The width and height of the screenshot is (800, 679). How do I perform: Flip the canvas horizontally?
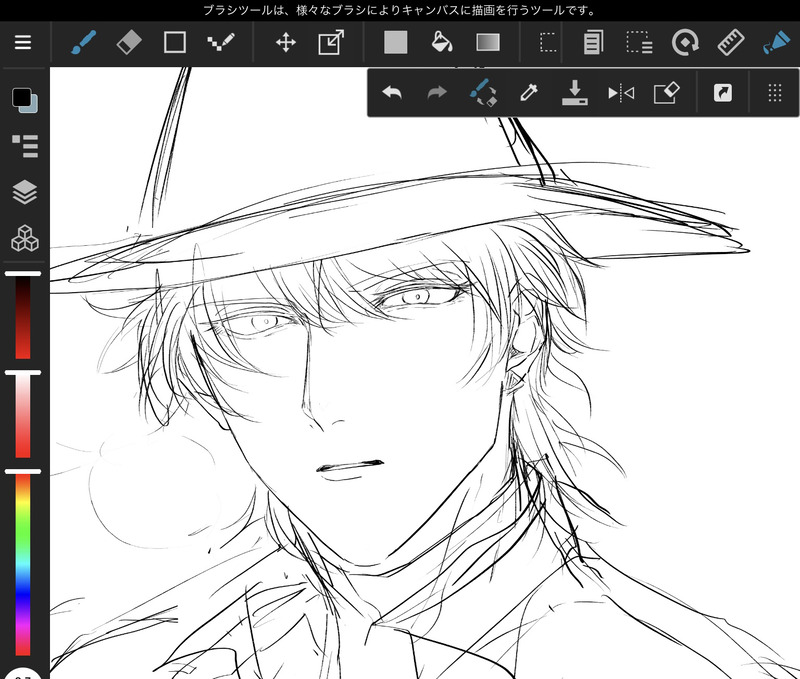click(x=621, y=93)
